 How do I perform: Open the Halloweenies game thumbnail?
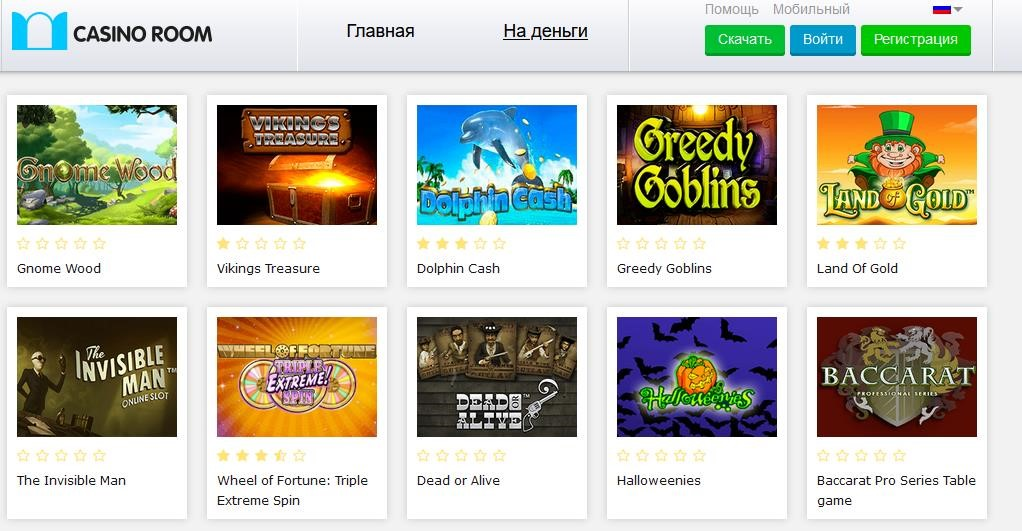pyautogui.click(x=697, y=377)
